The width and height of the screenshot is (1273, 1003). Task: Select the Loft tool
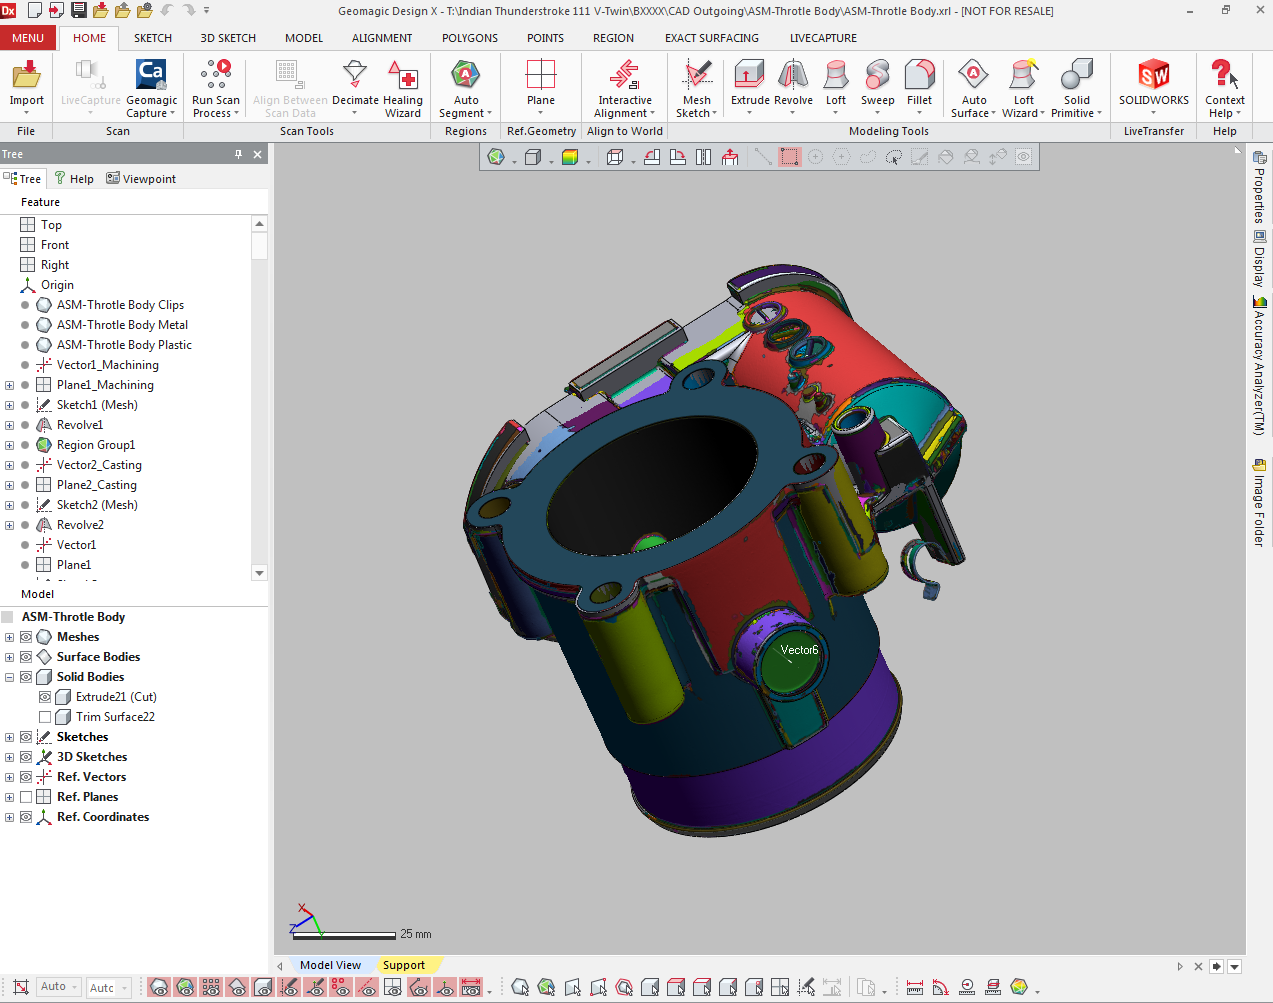[x=836, y=83]
